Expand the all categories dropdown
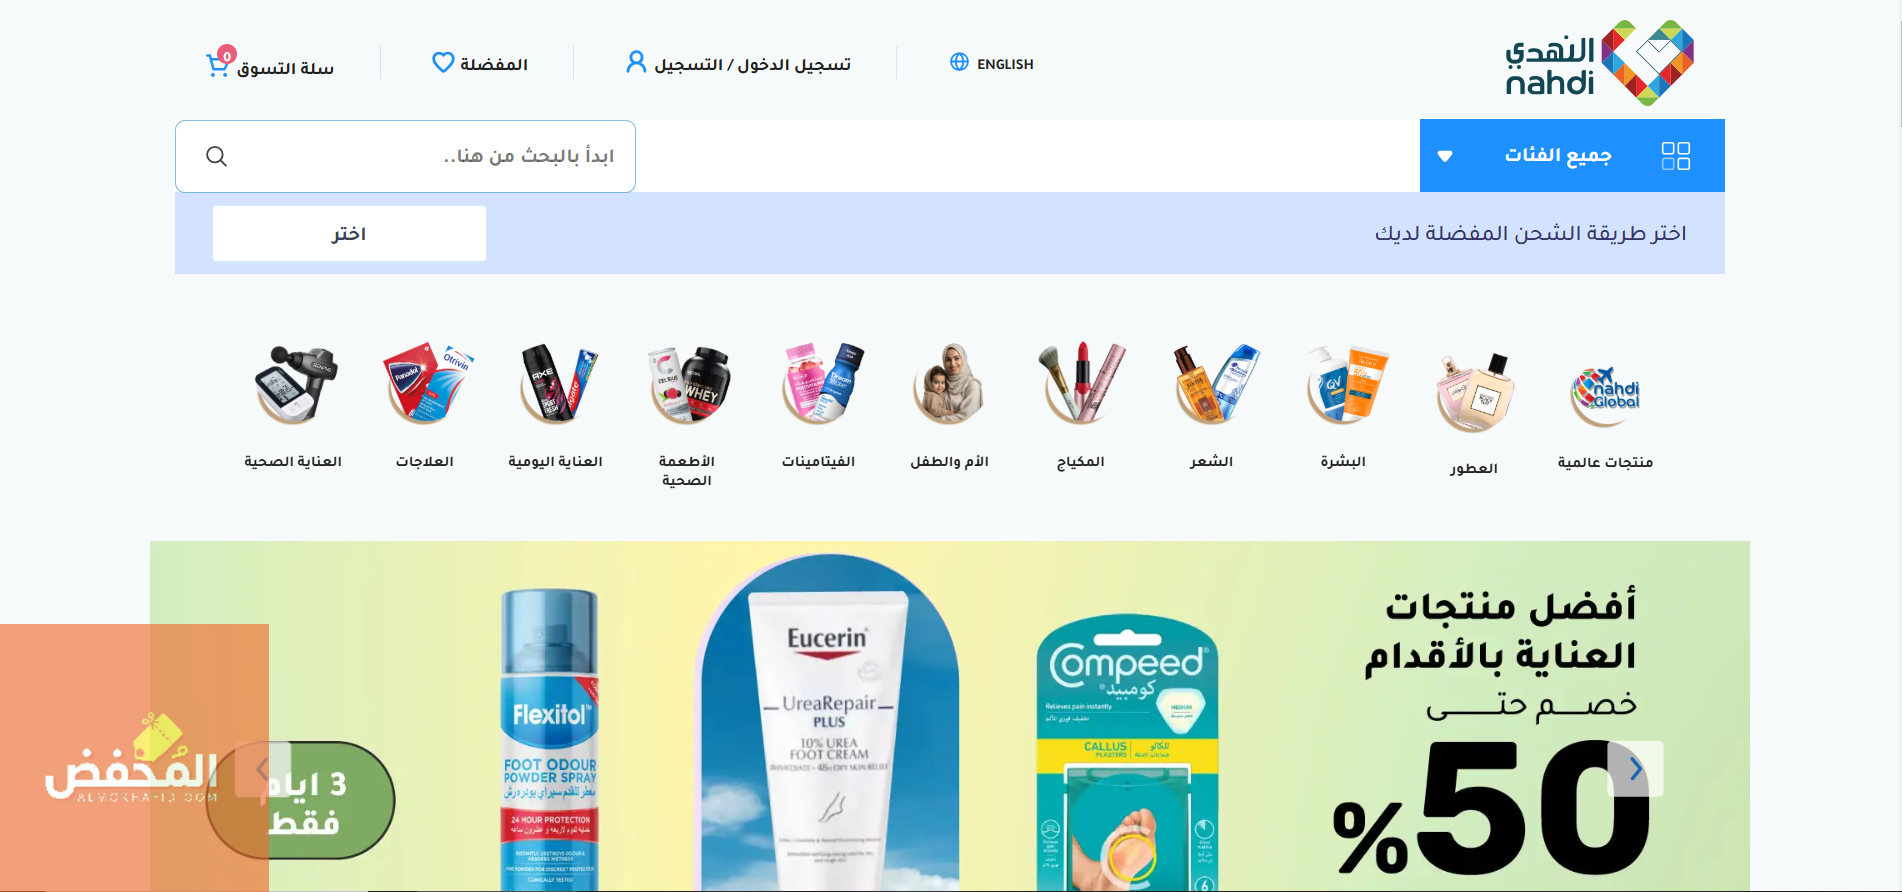 [x=1444, y=156]
